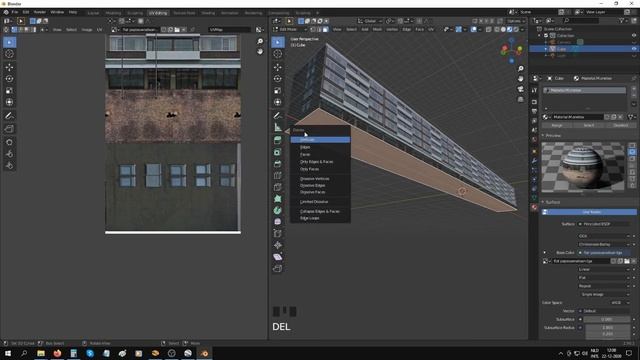Open the Global transform orientation dropdown
640x360 pixels.
point(370,21)
